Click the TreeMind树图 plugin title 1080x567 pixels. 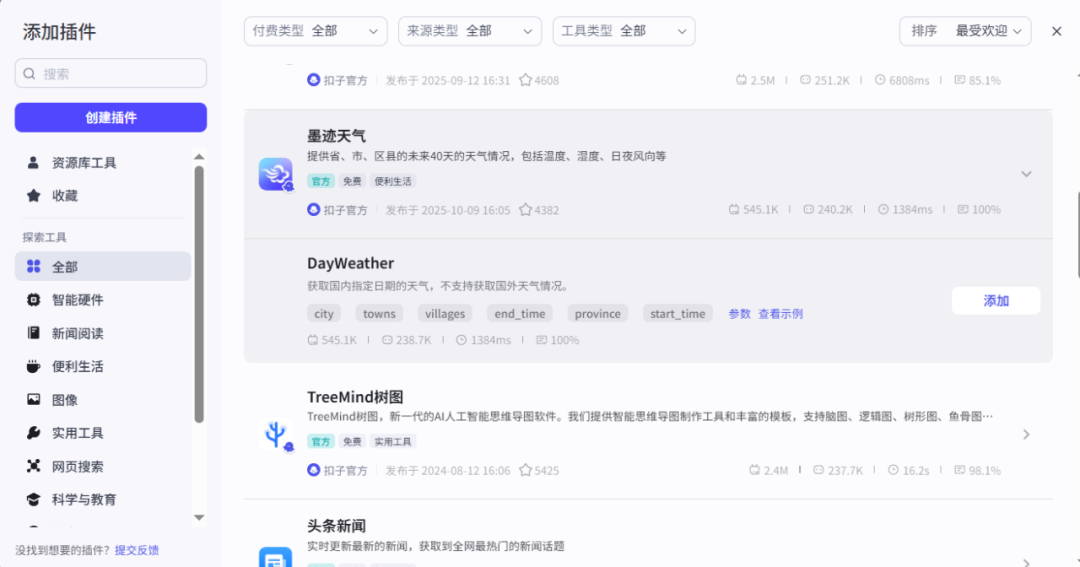[x=355, y=397]
